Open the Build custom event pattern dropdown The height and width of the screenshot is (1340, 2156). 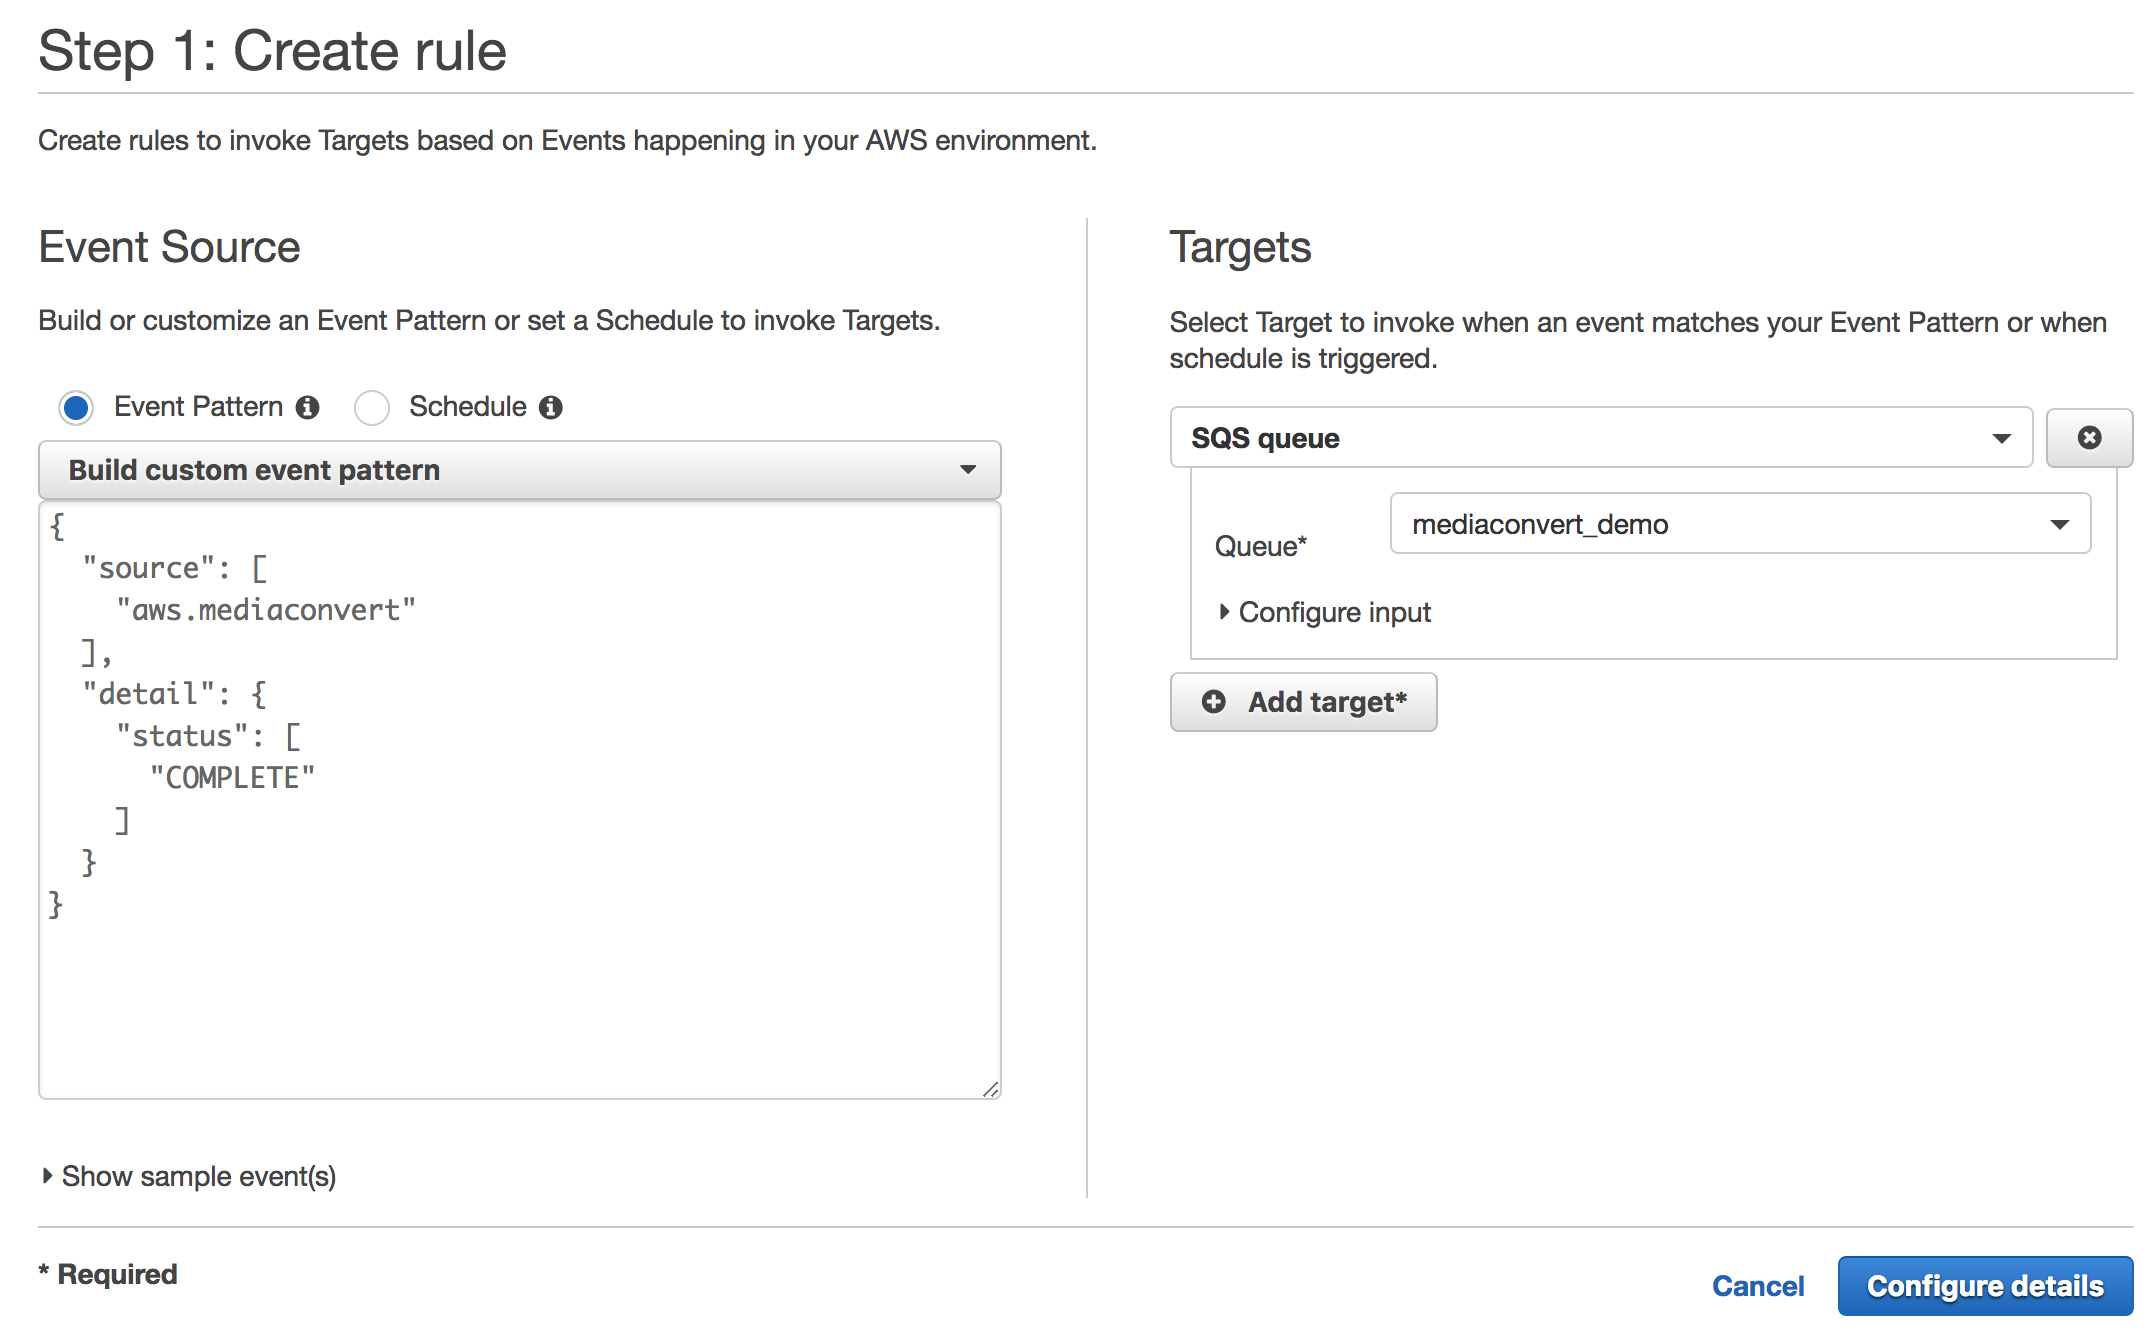[x=520, y=470]
